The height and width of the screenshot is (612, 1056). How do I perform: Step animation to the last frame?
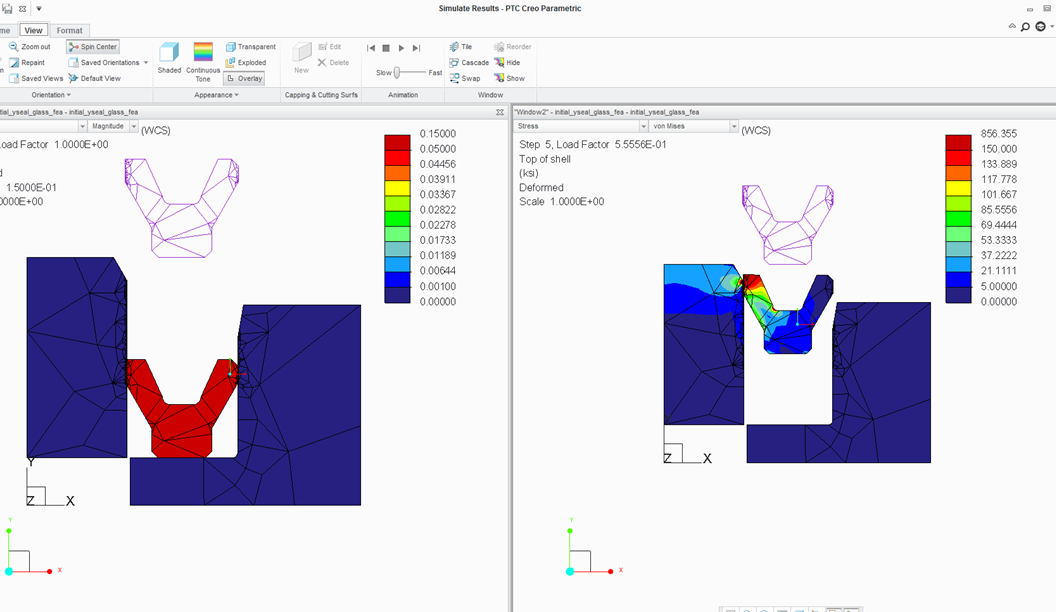[416, 48]
